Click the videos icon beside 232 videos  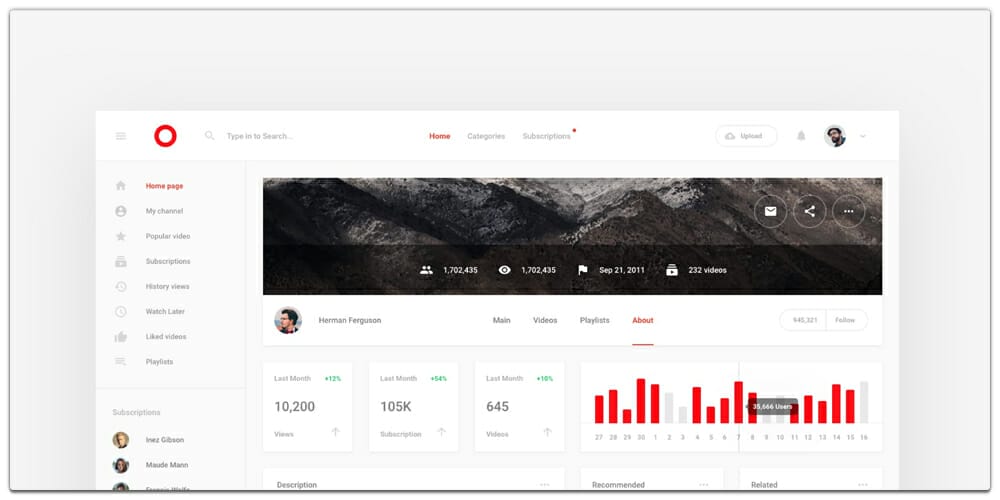pos(672,270)
